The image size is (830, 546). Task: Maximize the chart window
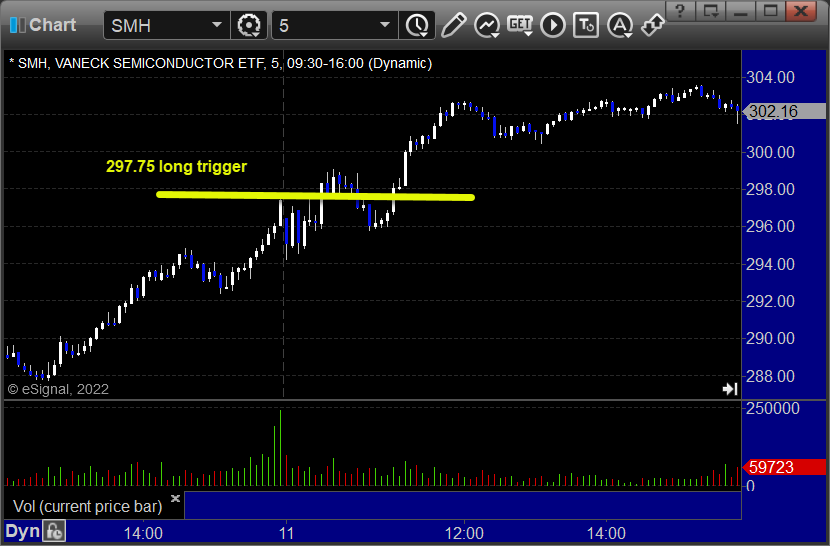point(771,11)
